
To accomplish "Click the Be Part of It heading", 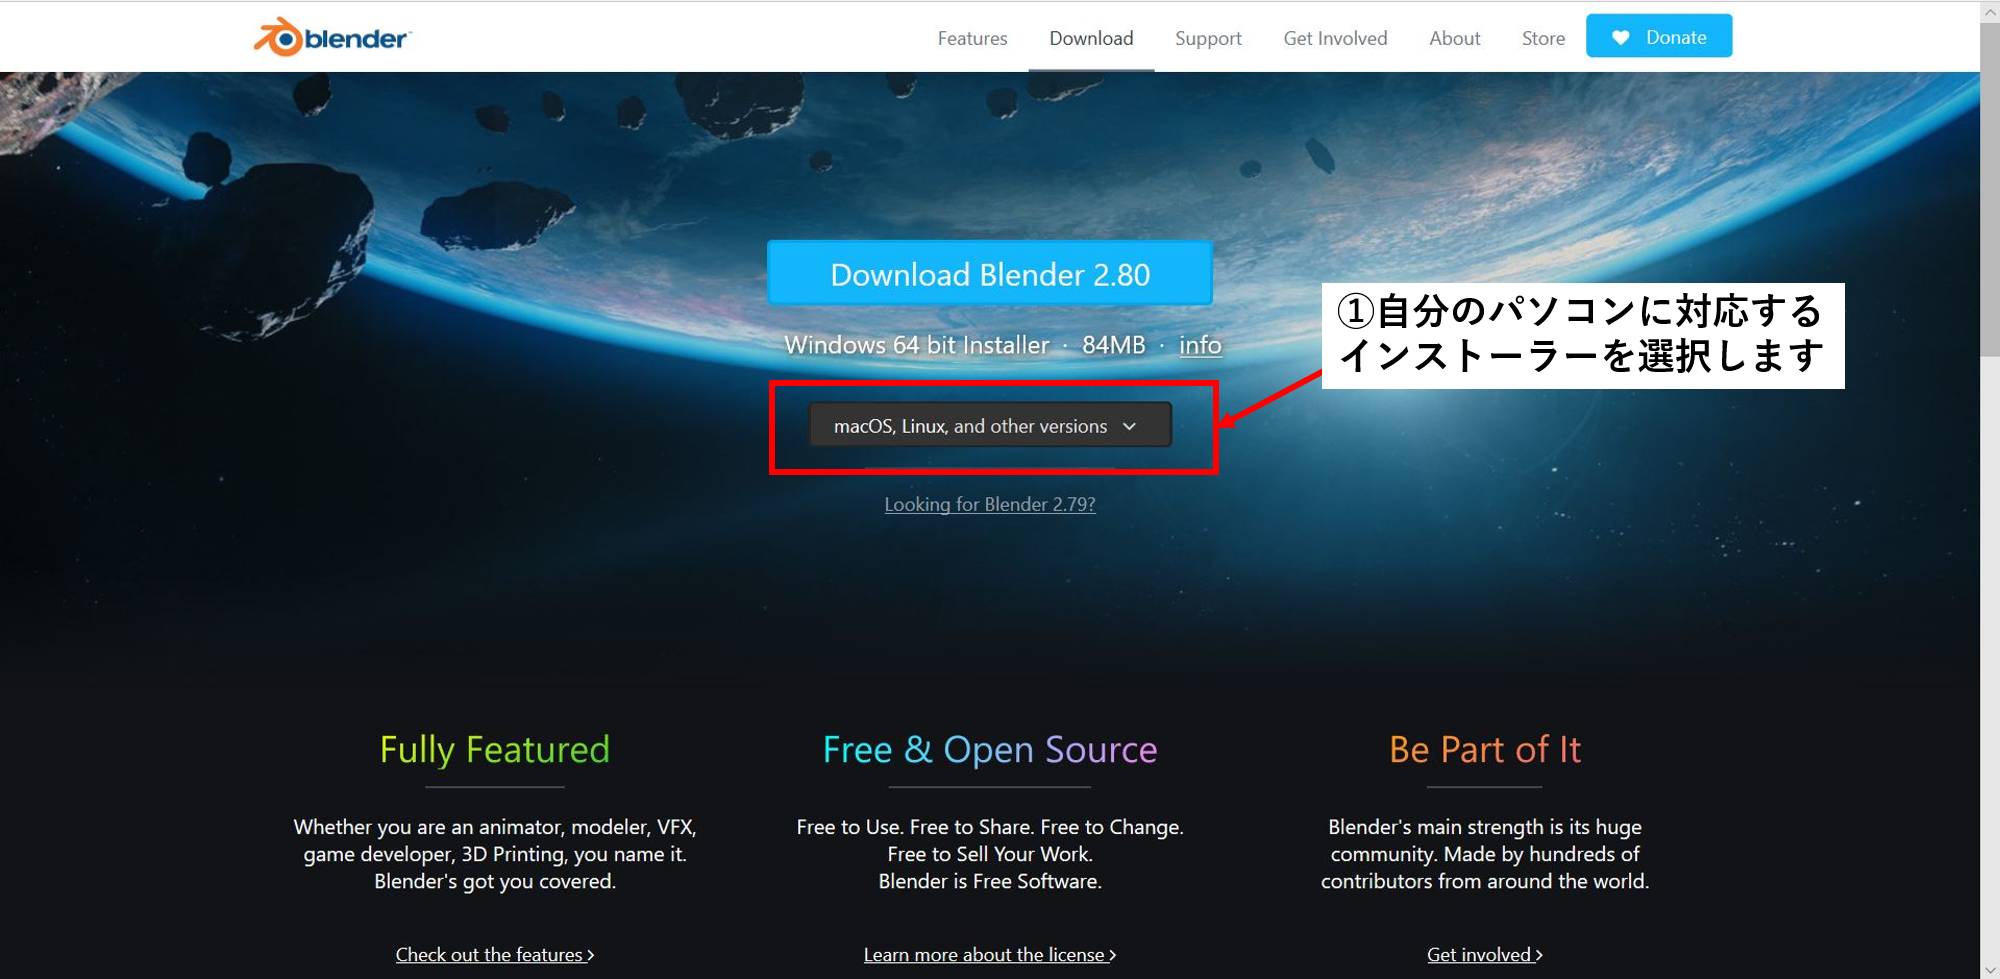I will (1485, 749).
